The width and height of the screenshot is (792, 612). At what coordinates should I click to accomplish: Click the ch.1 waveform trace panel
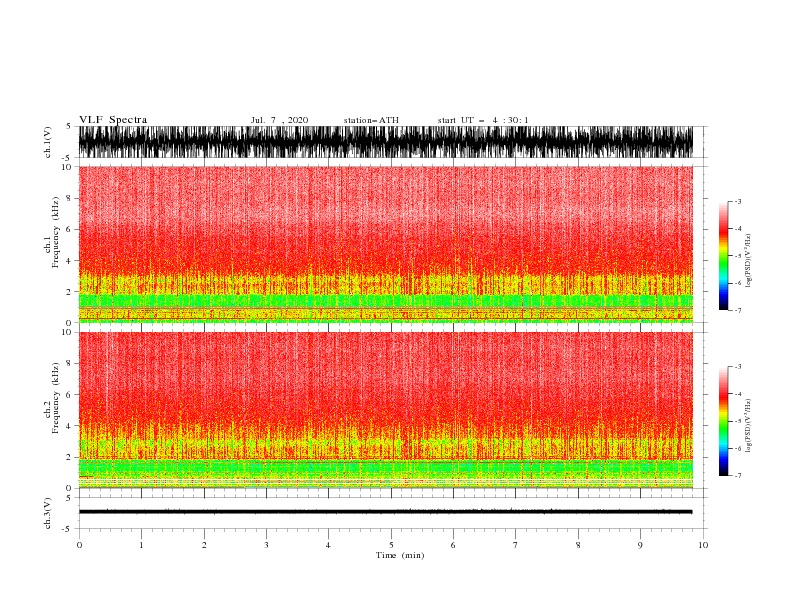(x=386, y=142)
